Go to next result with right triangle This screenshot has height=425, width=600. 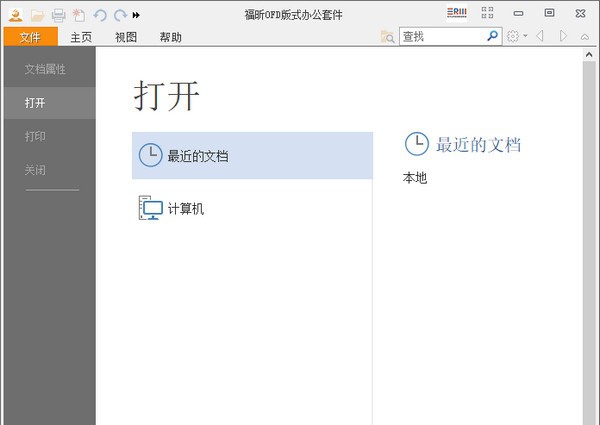(563, 36)
